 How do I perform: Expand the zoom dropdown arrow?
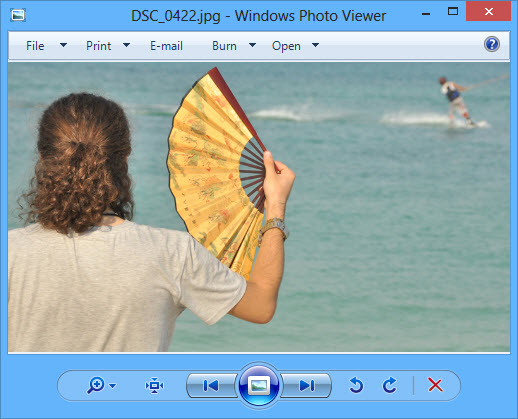(113, 386)
